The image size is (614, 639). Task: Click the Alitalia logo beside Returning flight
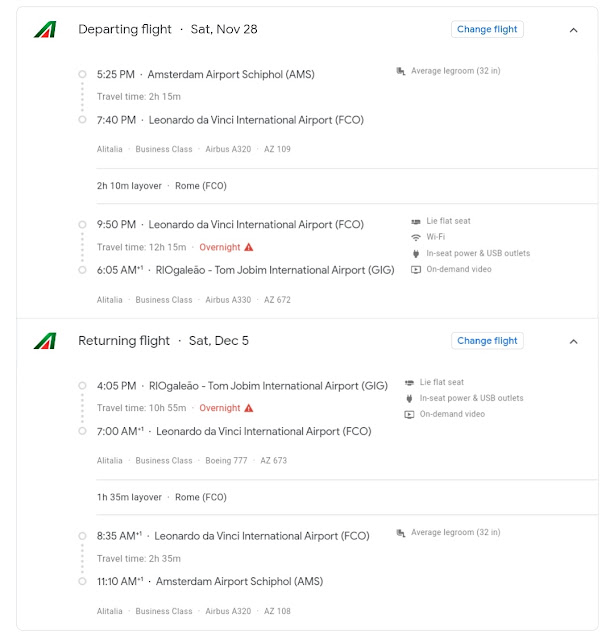(45, 341)
